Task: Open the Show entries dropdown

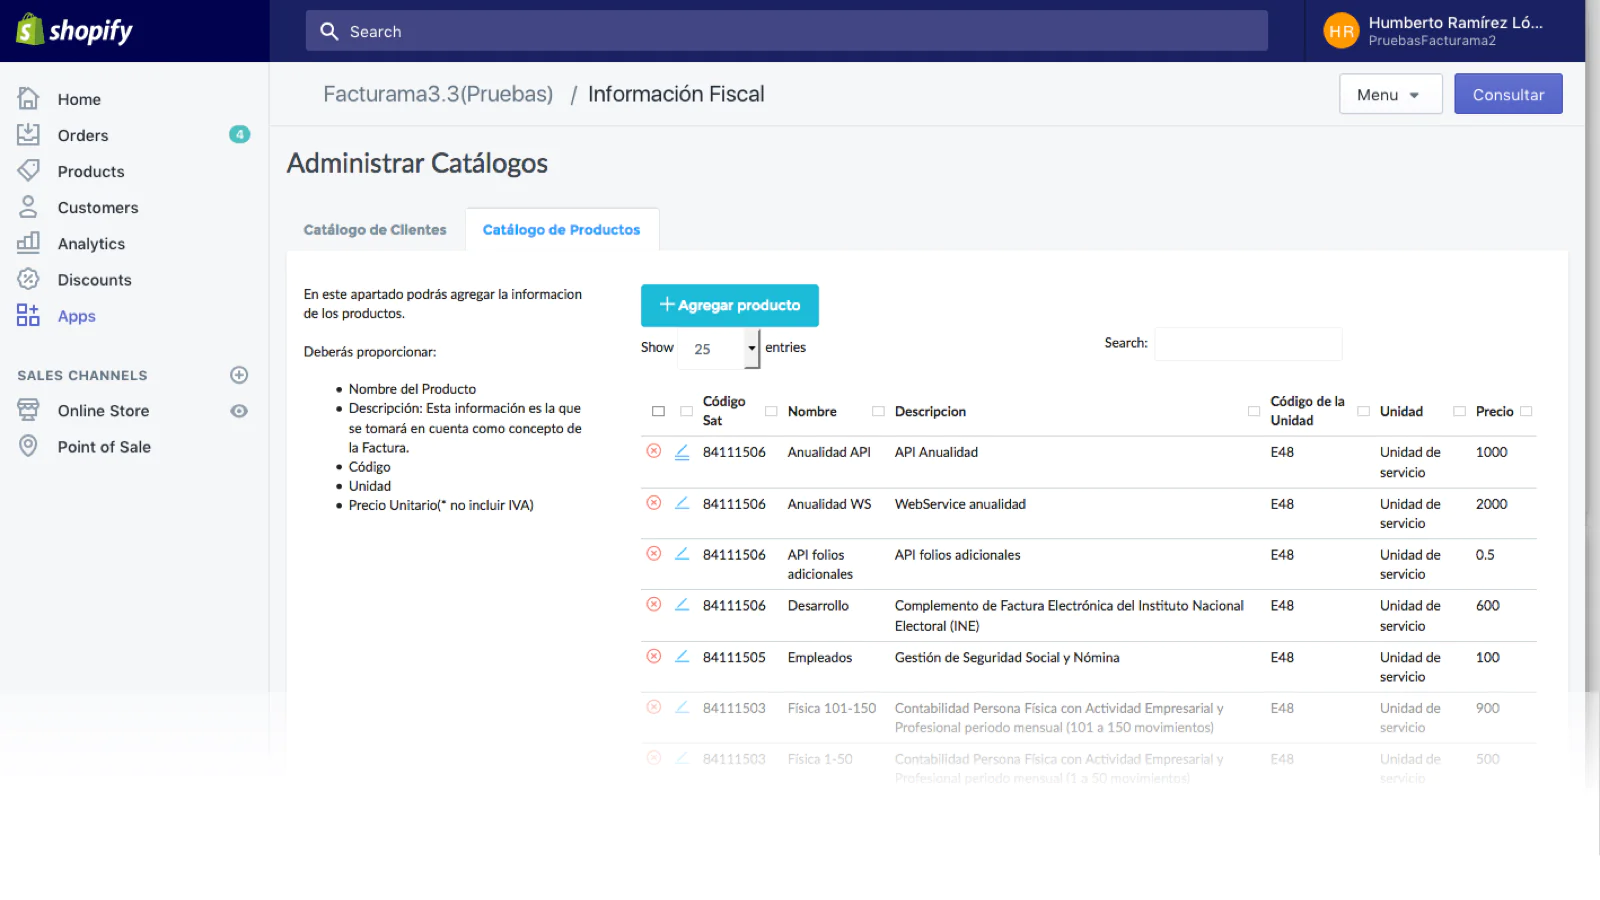Action: [719, 349]
